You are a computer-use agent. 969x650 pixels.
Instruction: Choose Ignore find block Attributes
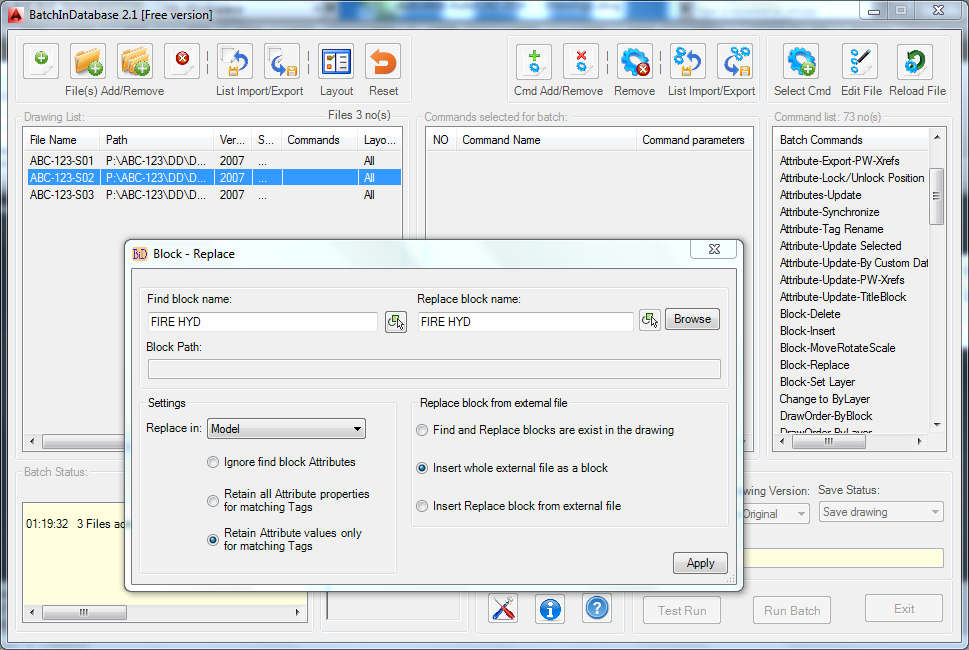(212, 462)
